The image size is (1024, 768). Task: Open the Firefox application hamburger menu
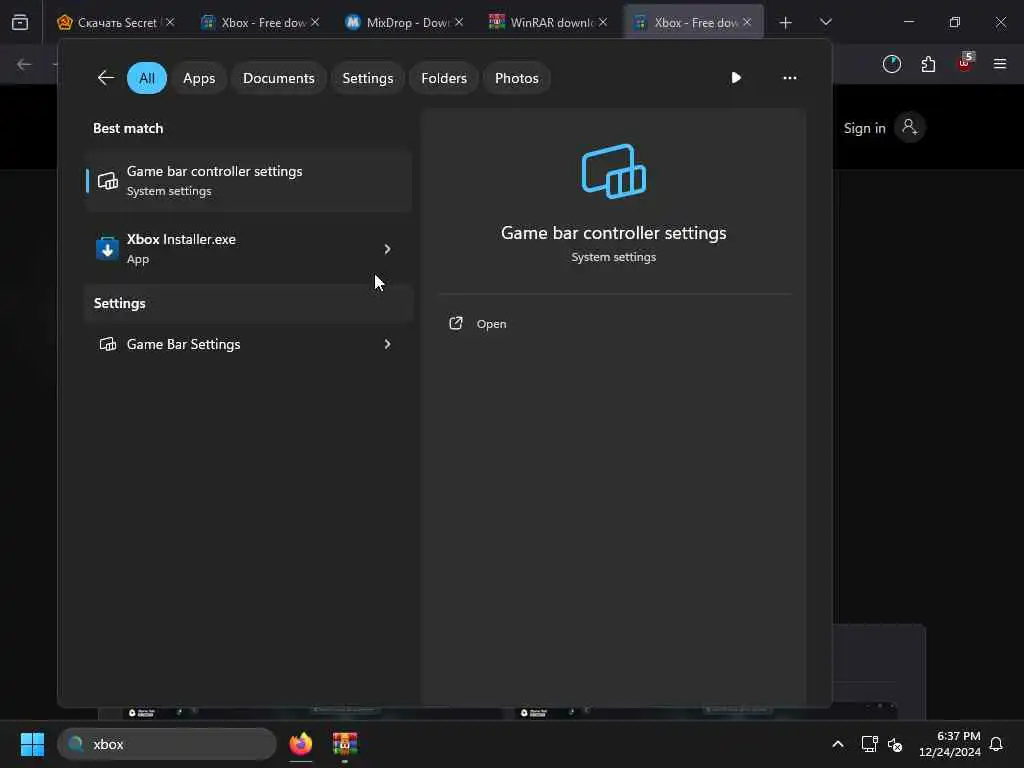click(x=1000, y=64)
